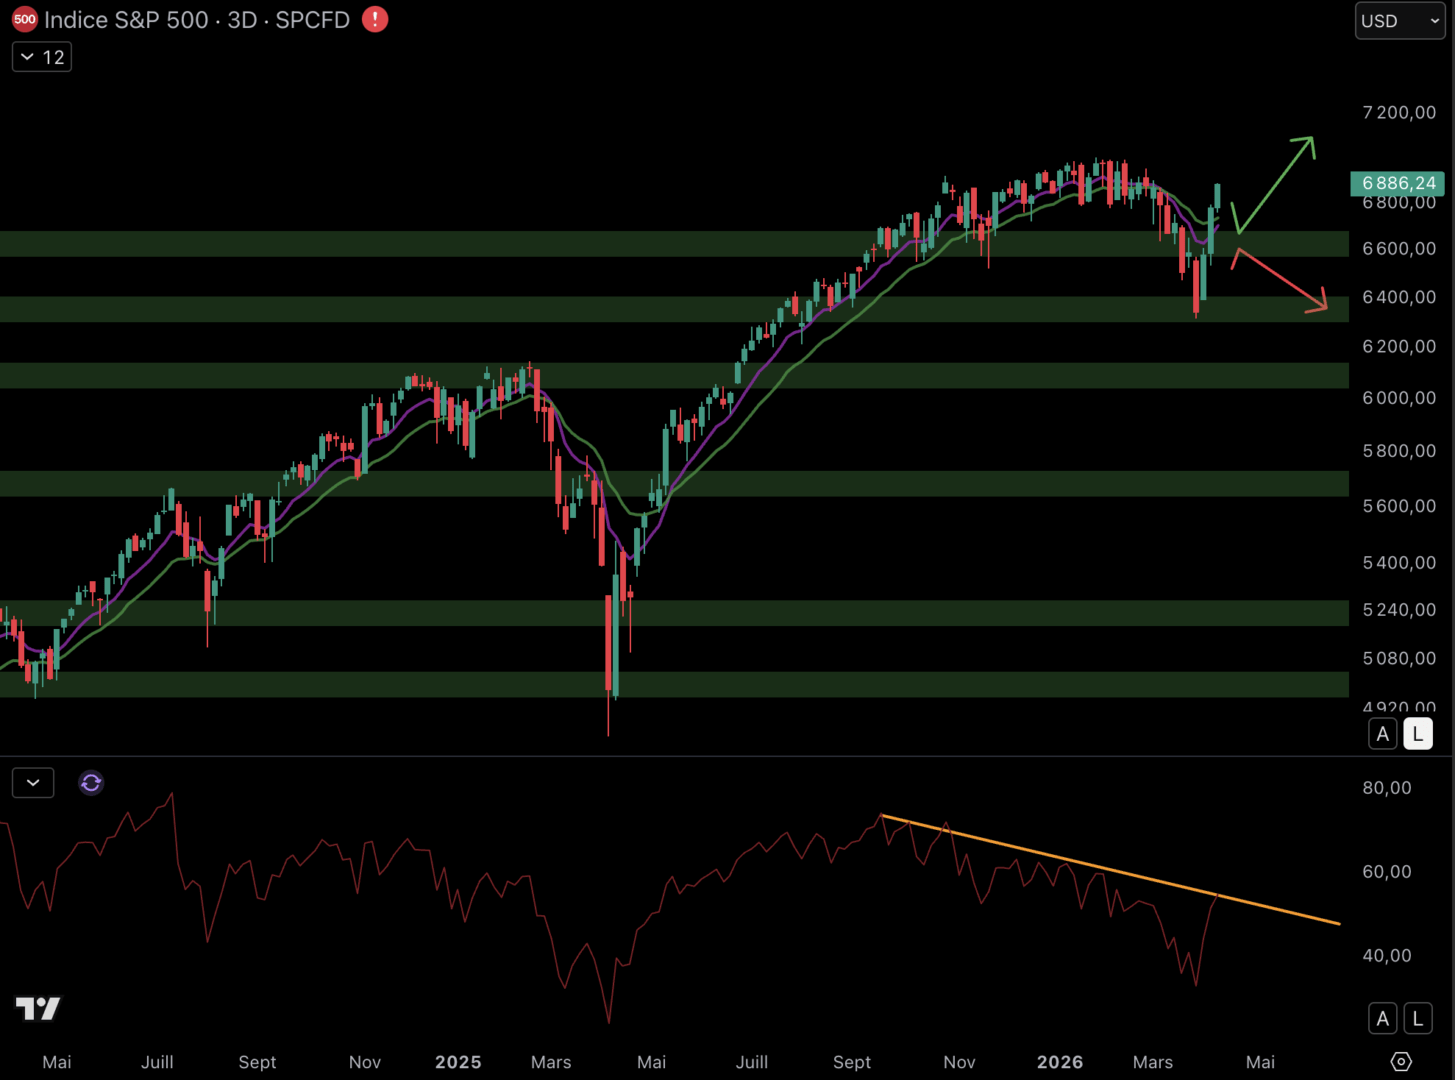
Task: Open chart settings via the bottom-right gear icon
Action: pos(1401,1062)
